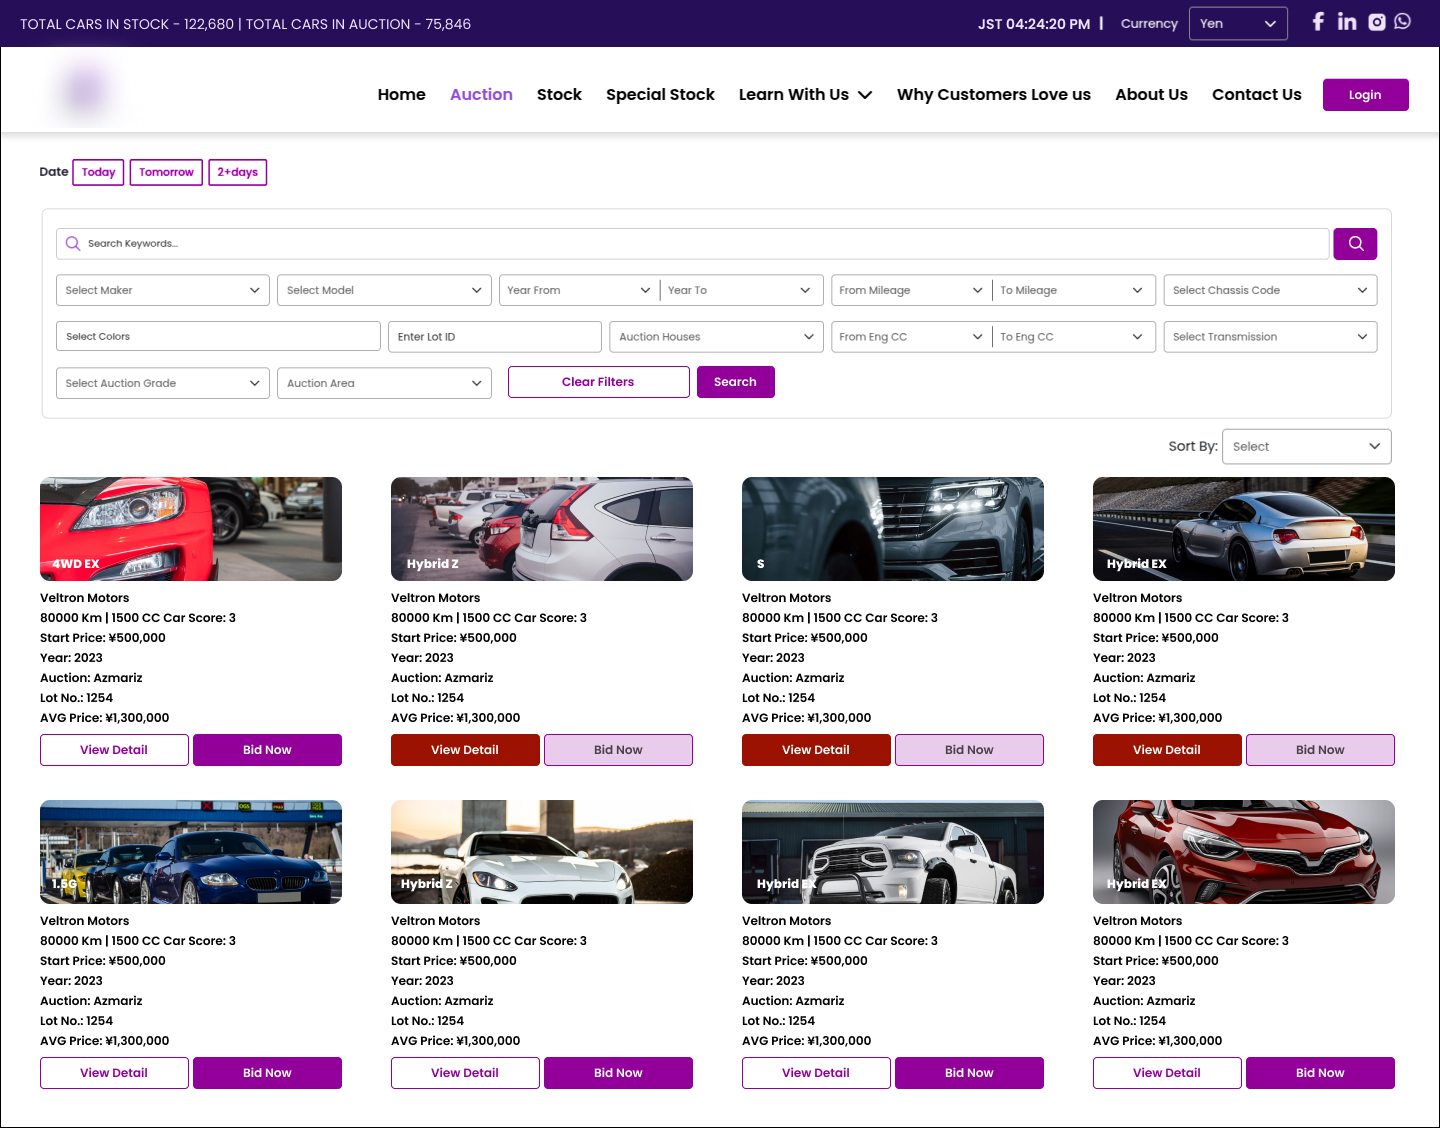Open the To Eng CC dropdown
The height and width of the screenshot is (1128, 1440).
1073,337
